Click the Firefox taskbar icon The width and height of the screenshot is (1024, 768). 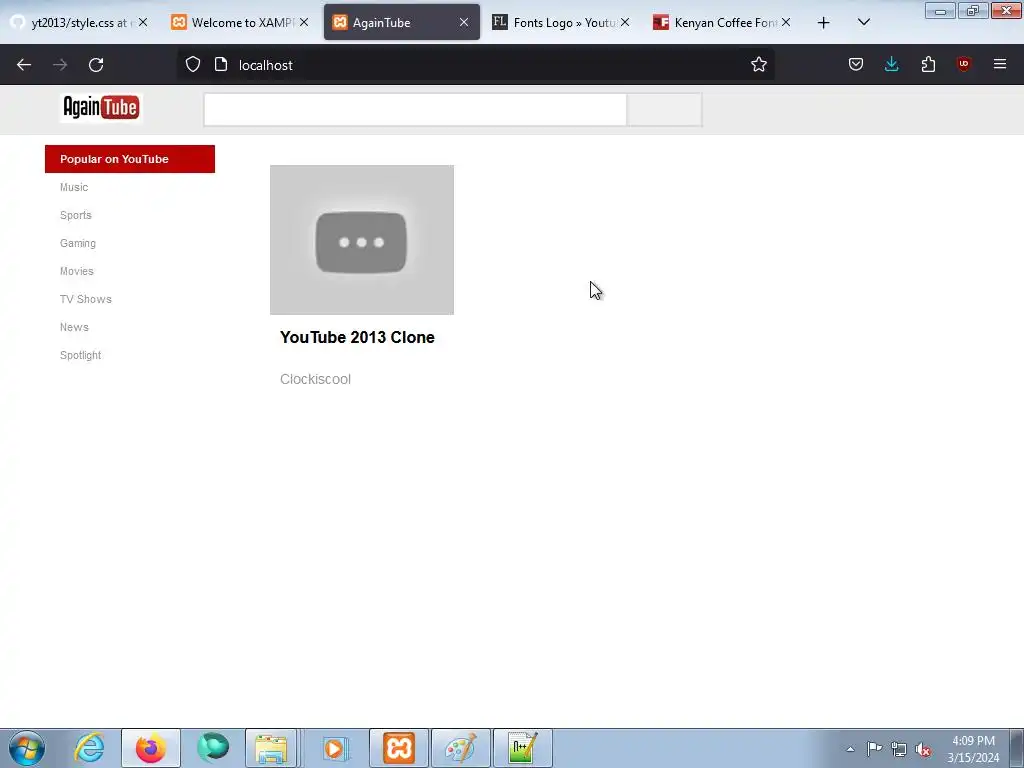tap(151, 748)
